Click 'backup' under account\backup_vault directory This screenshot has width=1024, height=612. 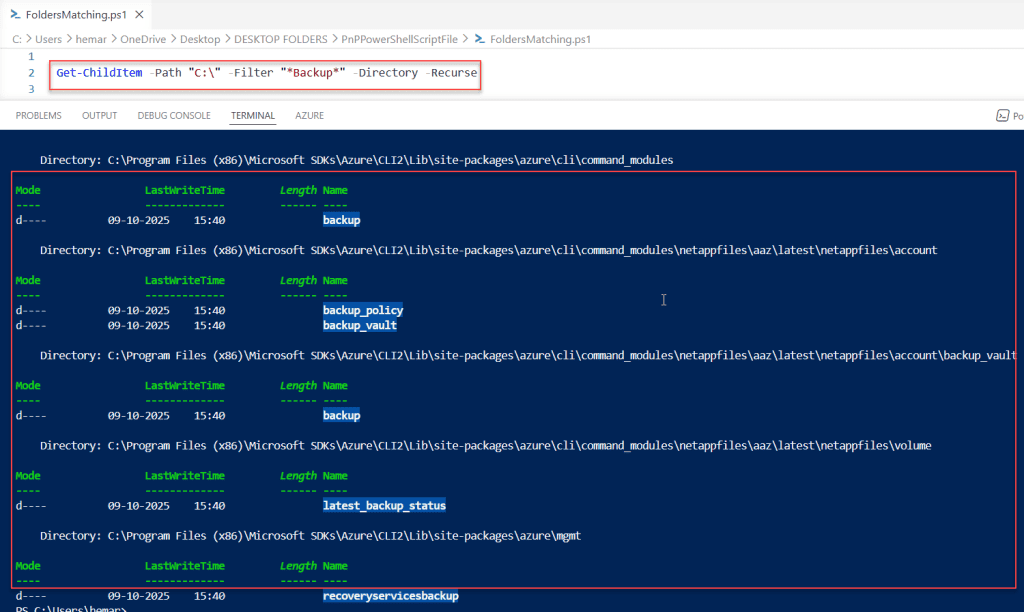point(342,415)
